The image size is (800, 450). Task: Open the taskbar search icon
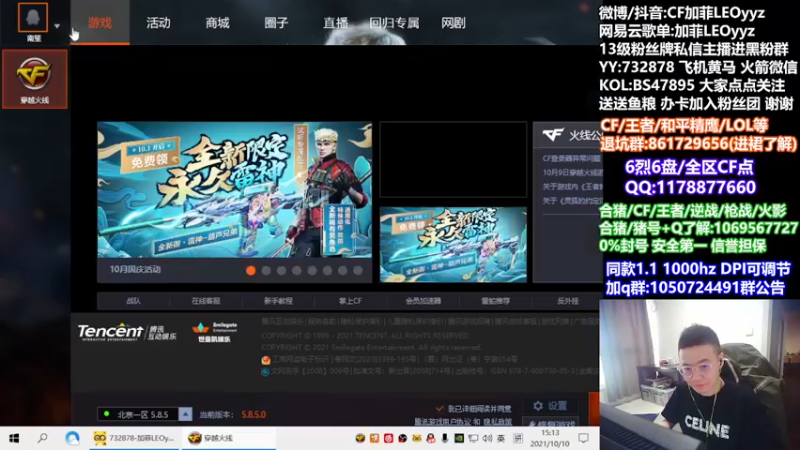coord(43,438)
